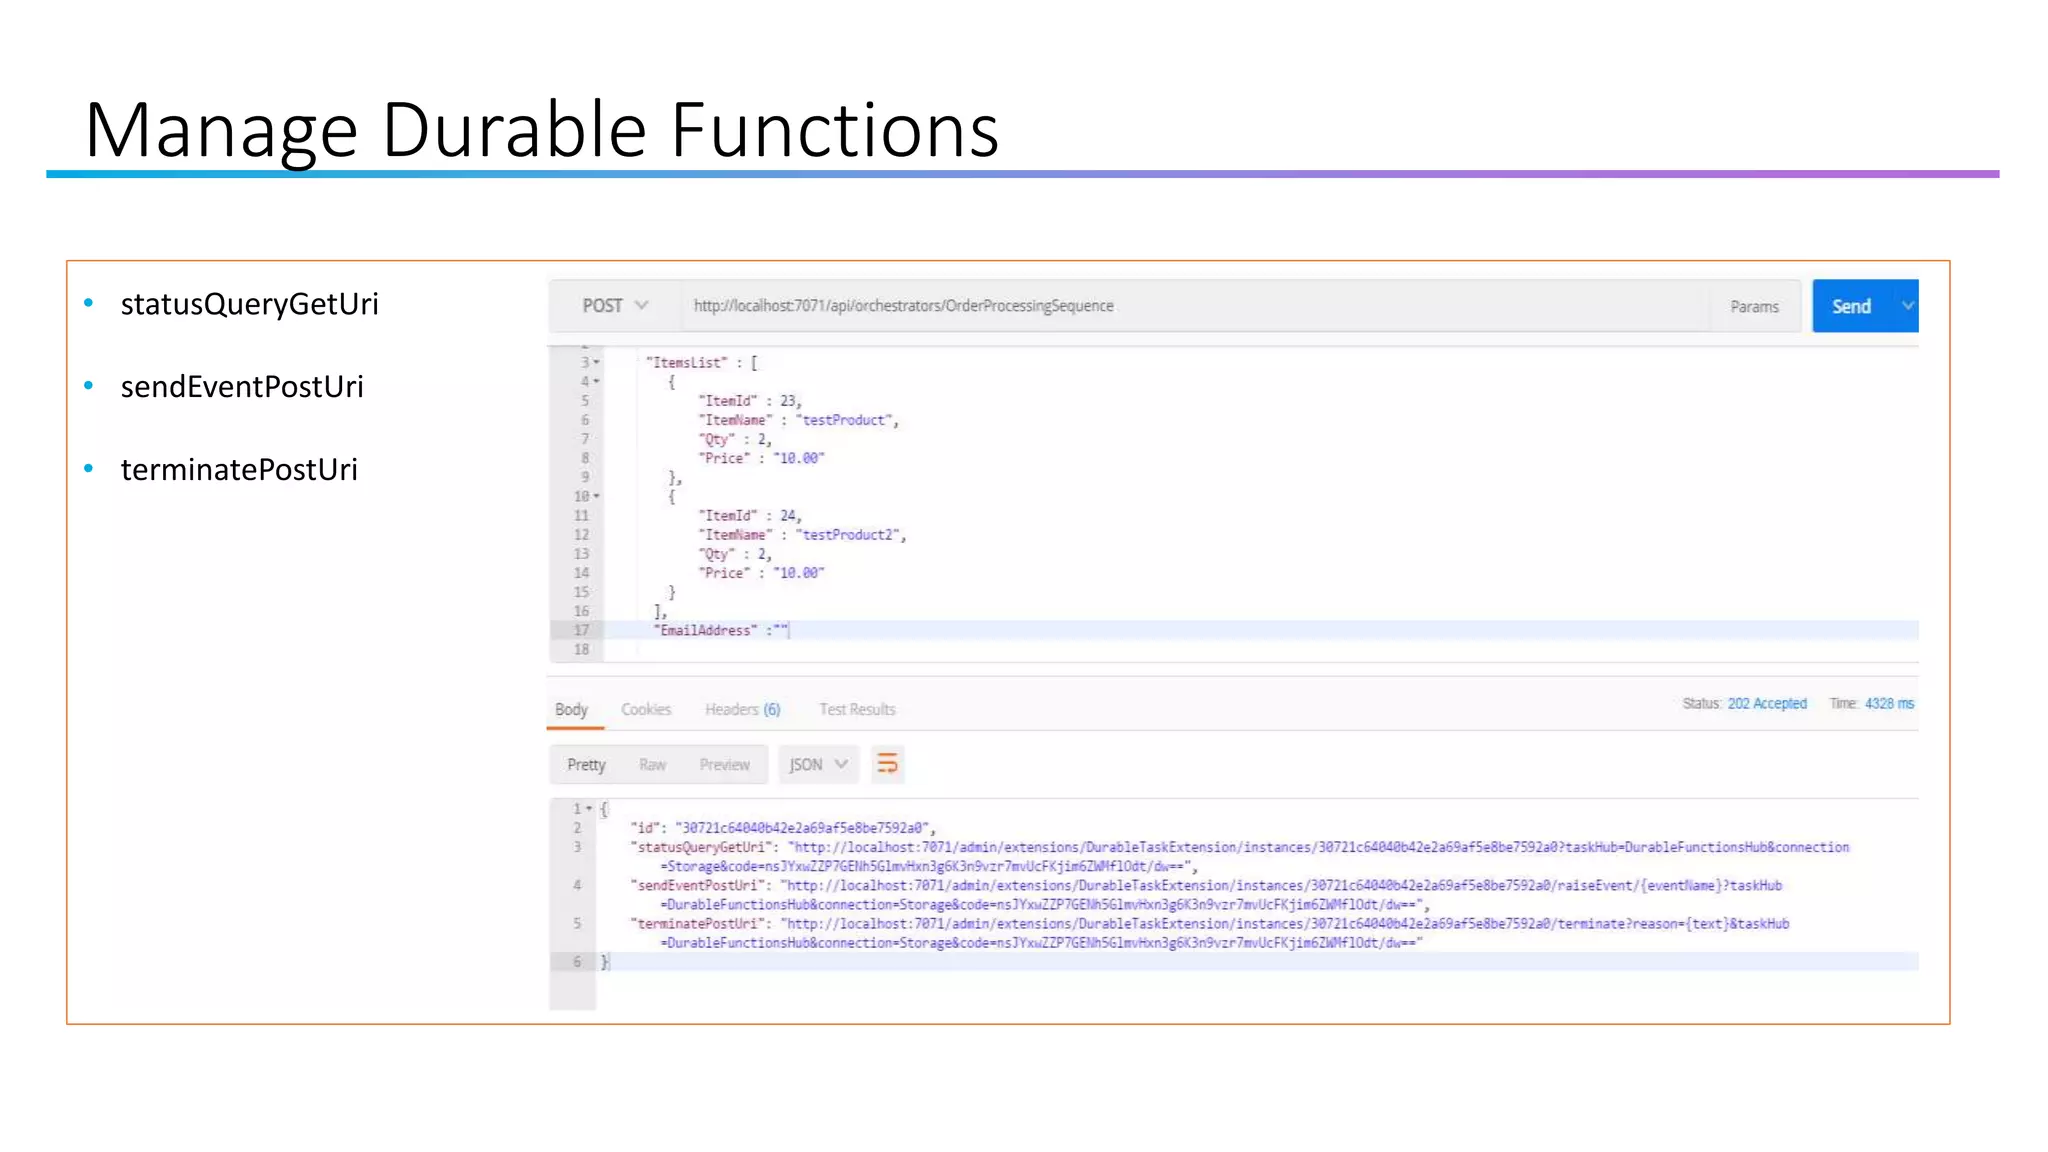Switch to the Body response tab

tap(571, 709)
